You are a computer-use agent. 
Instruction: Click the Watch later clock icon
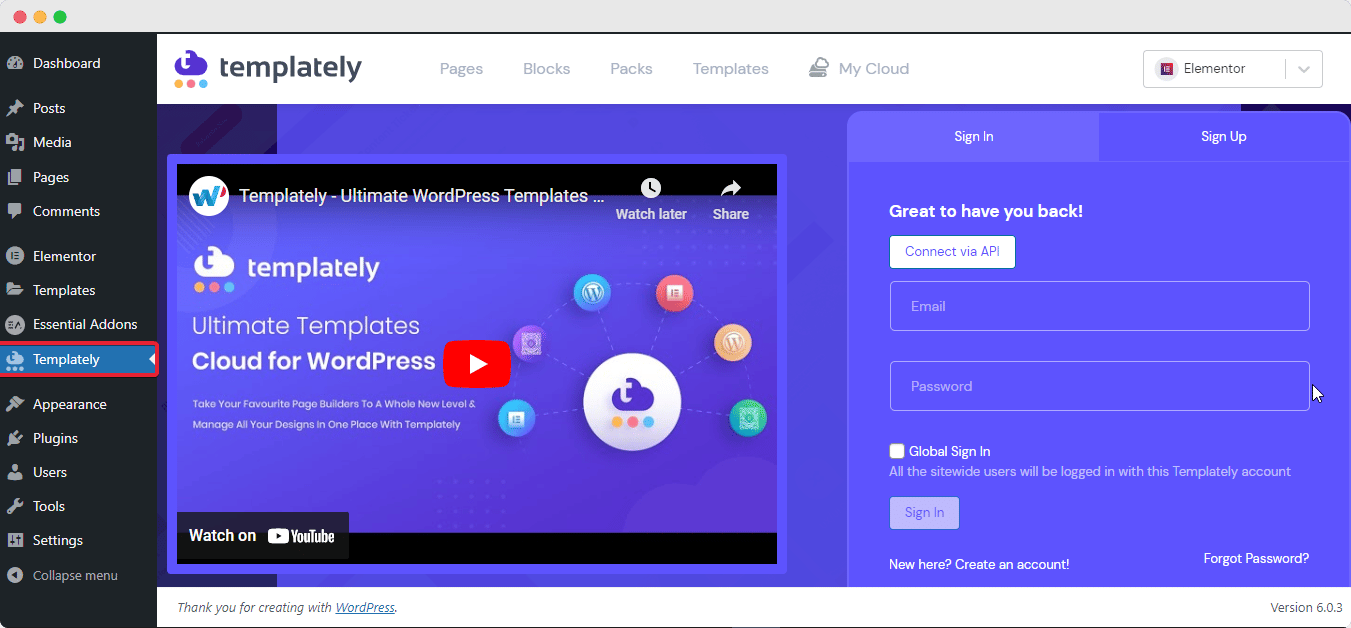pos(651,188)
